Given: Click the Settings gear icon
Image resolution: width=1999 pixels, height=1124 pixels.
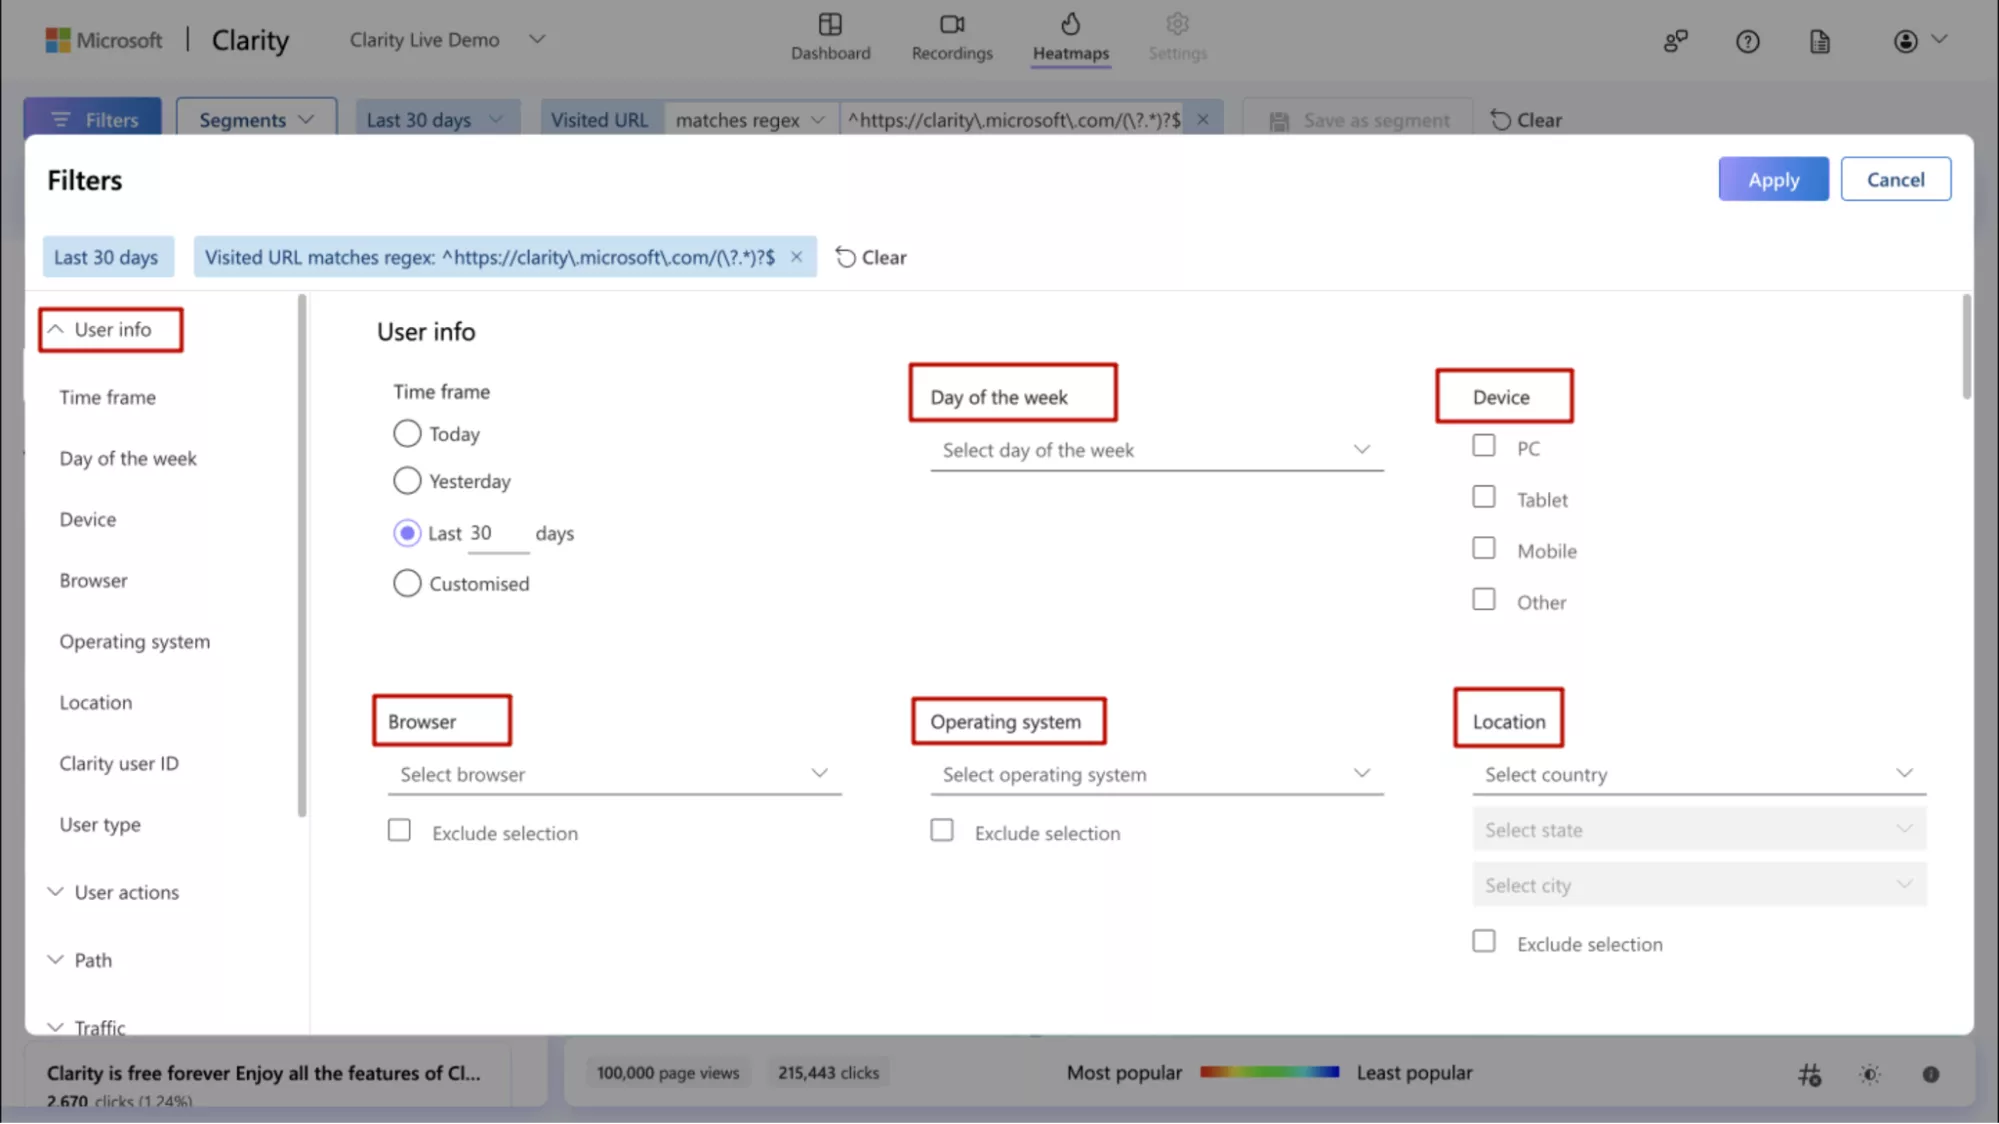Looking at the screenshot, I should [1177, 25].
